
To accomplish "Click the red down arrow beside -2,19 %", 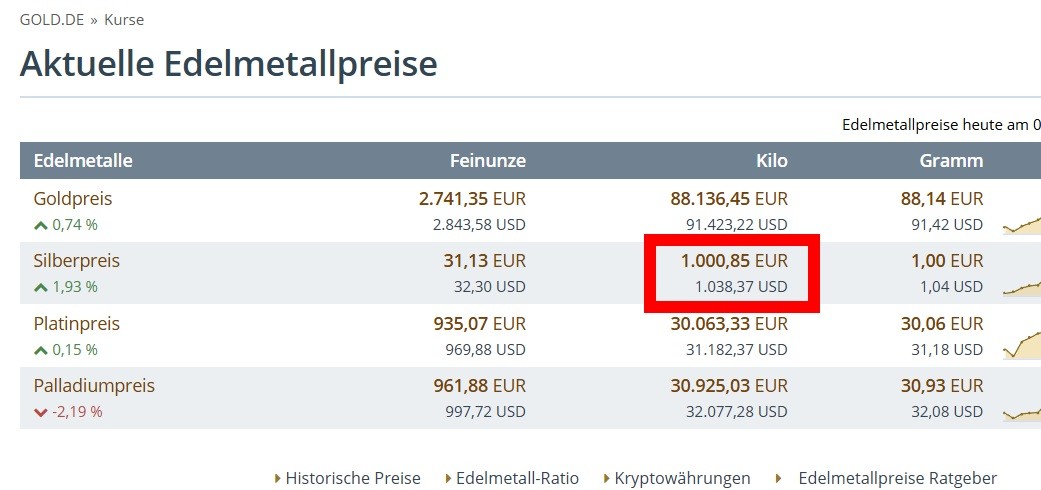I will coord(40,412).
